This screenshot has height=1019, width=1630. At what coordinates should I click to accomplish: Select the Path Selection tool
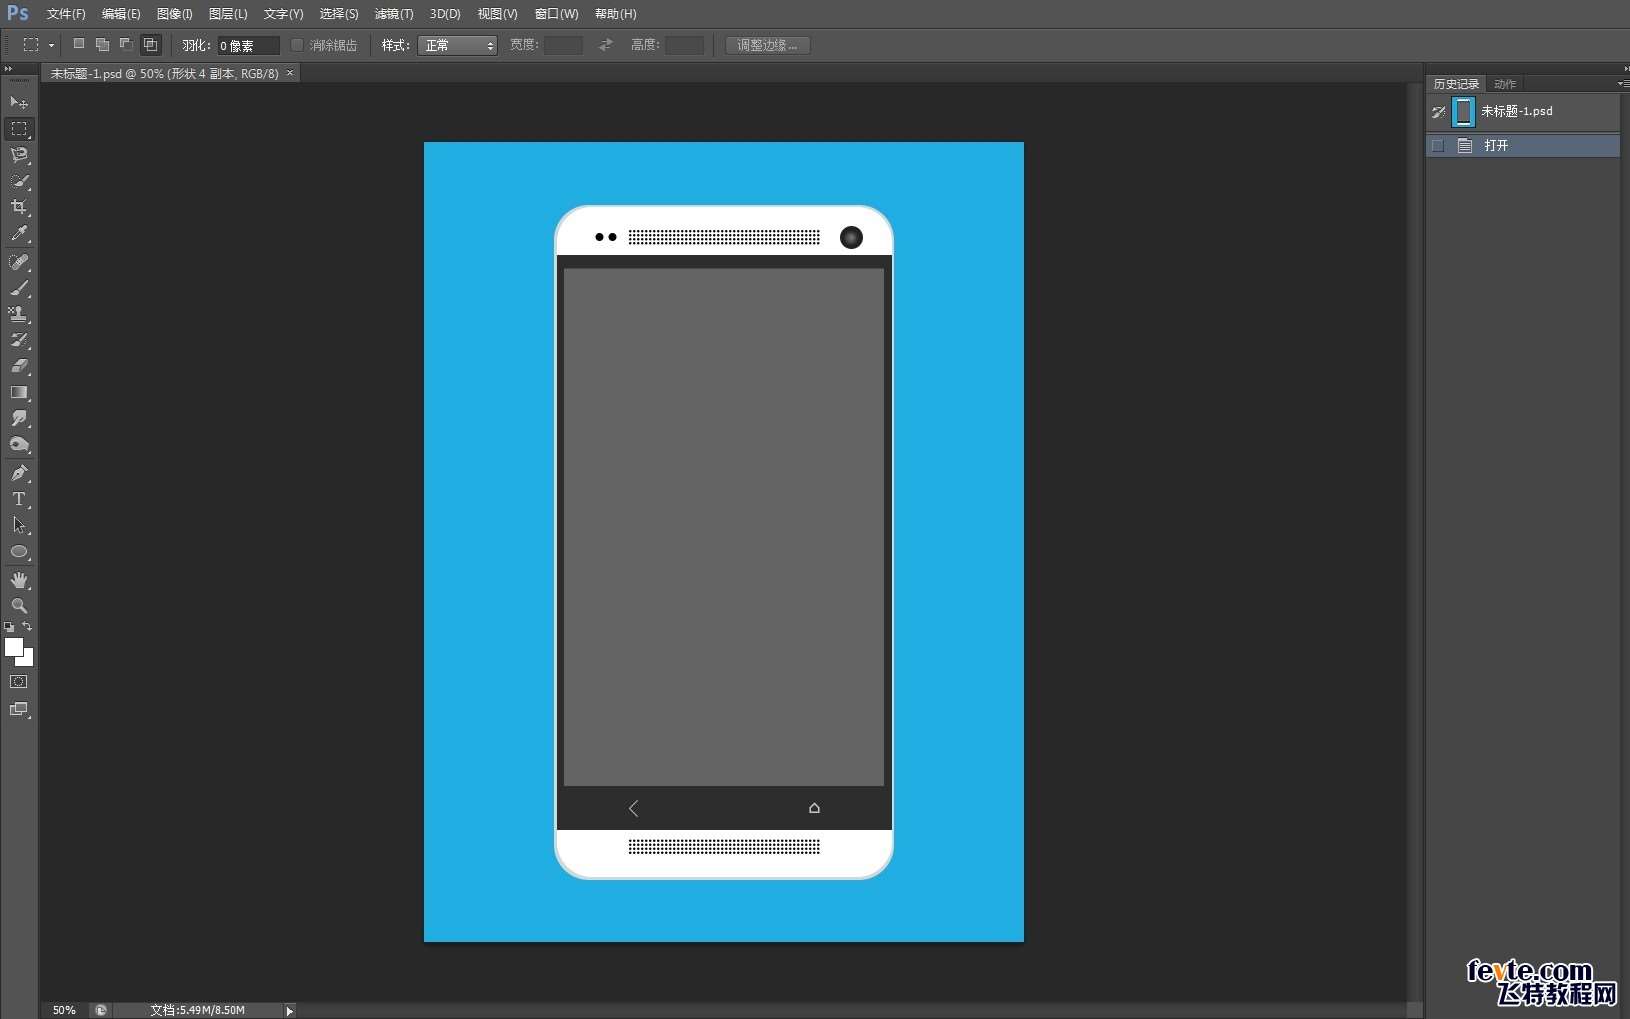19,525
